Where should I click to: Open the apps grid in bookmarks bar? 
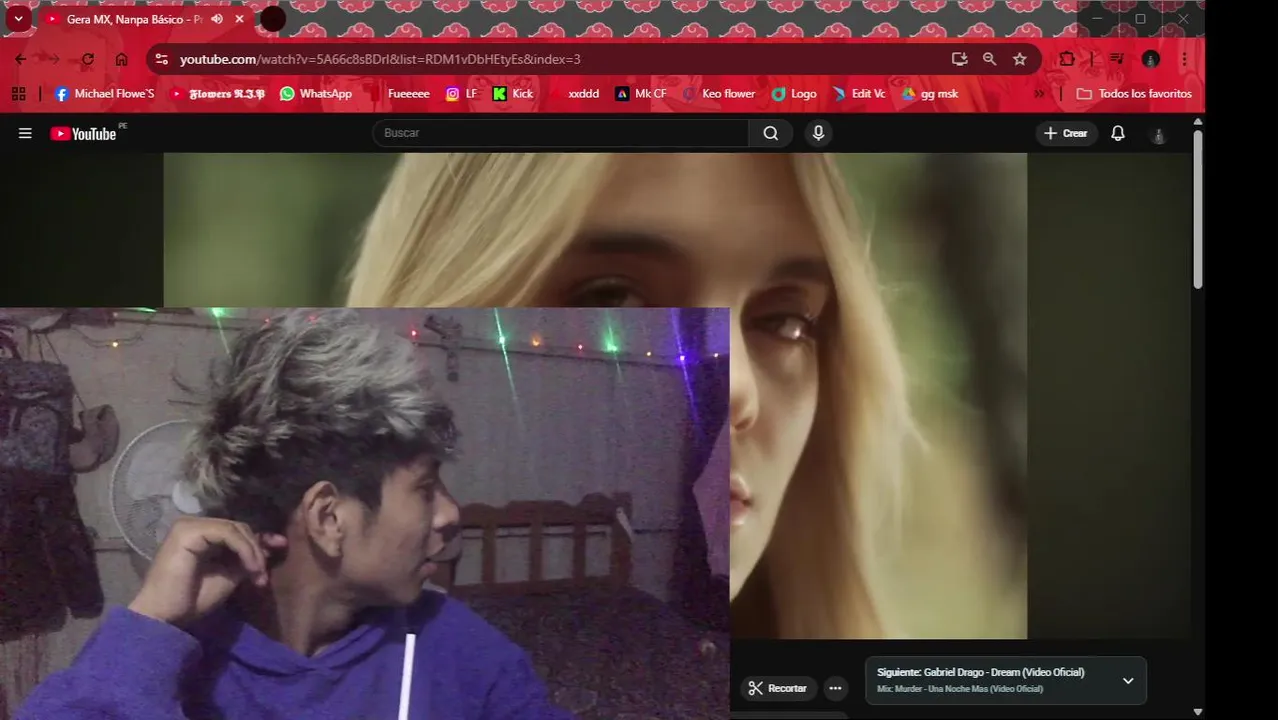point(18,93)
